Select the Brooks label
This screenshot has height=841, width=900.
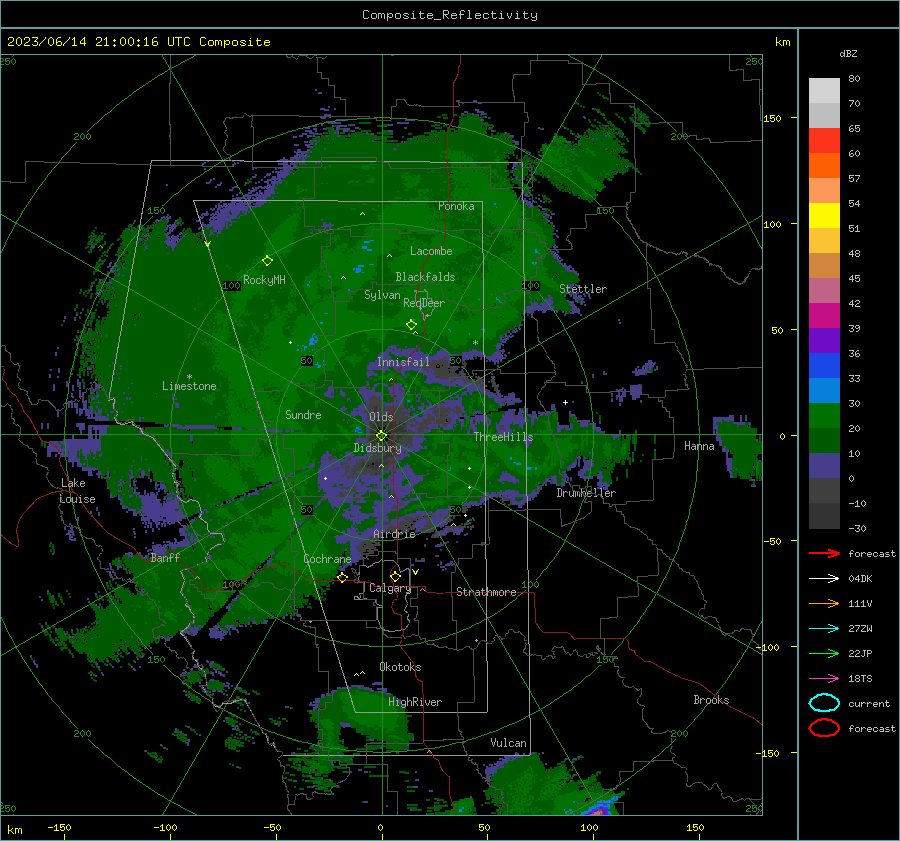coord(711,700)
